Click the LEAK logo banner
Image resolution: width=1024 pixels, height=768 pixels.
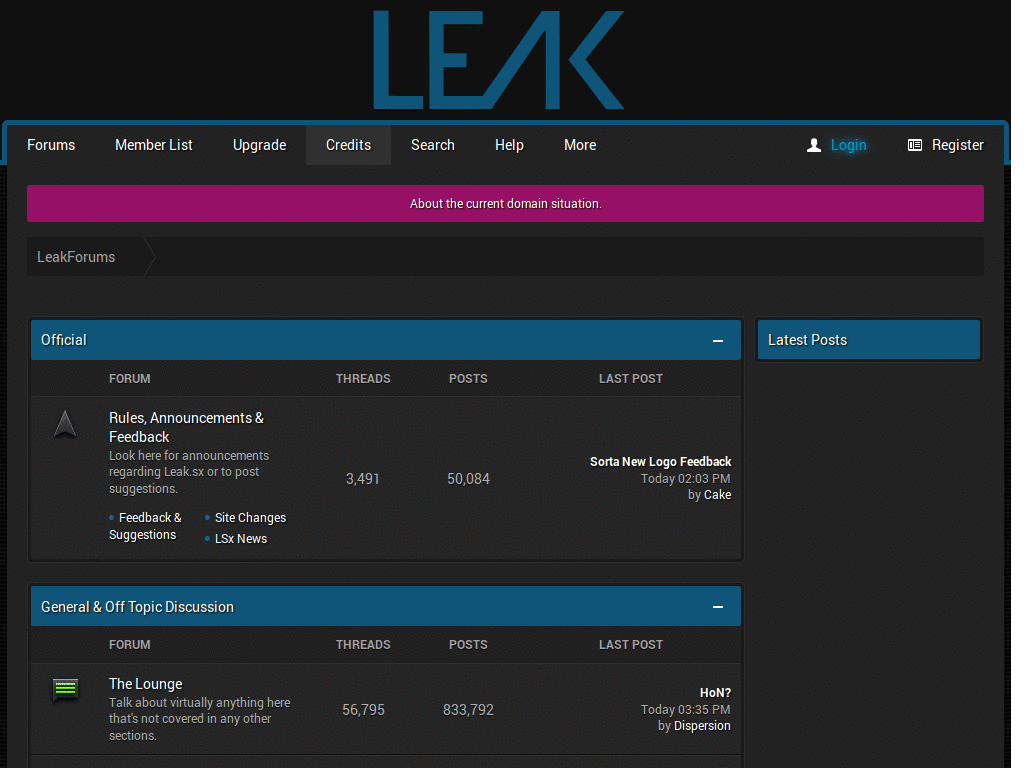click(x=498, y=59)
